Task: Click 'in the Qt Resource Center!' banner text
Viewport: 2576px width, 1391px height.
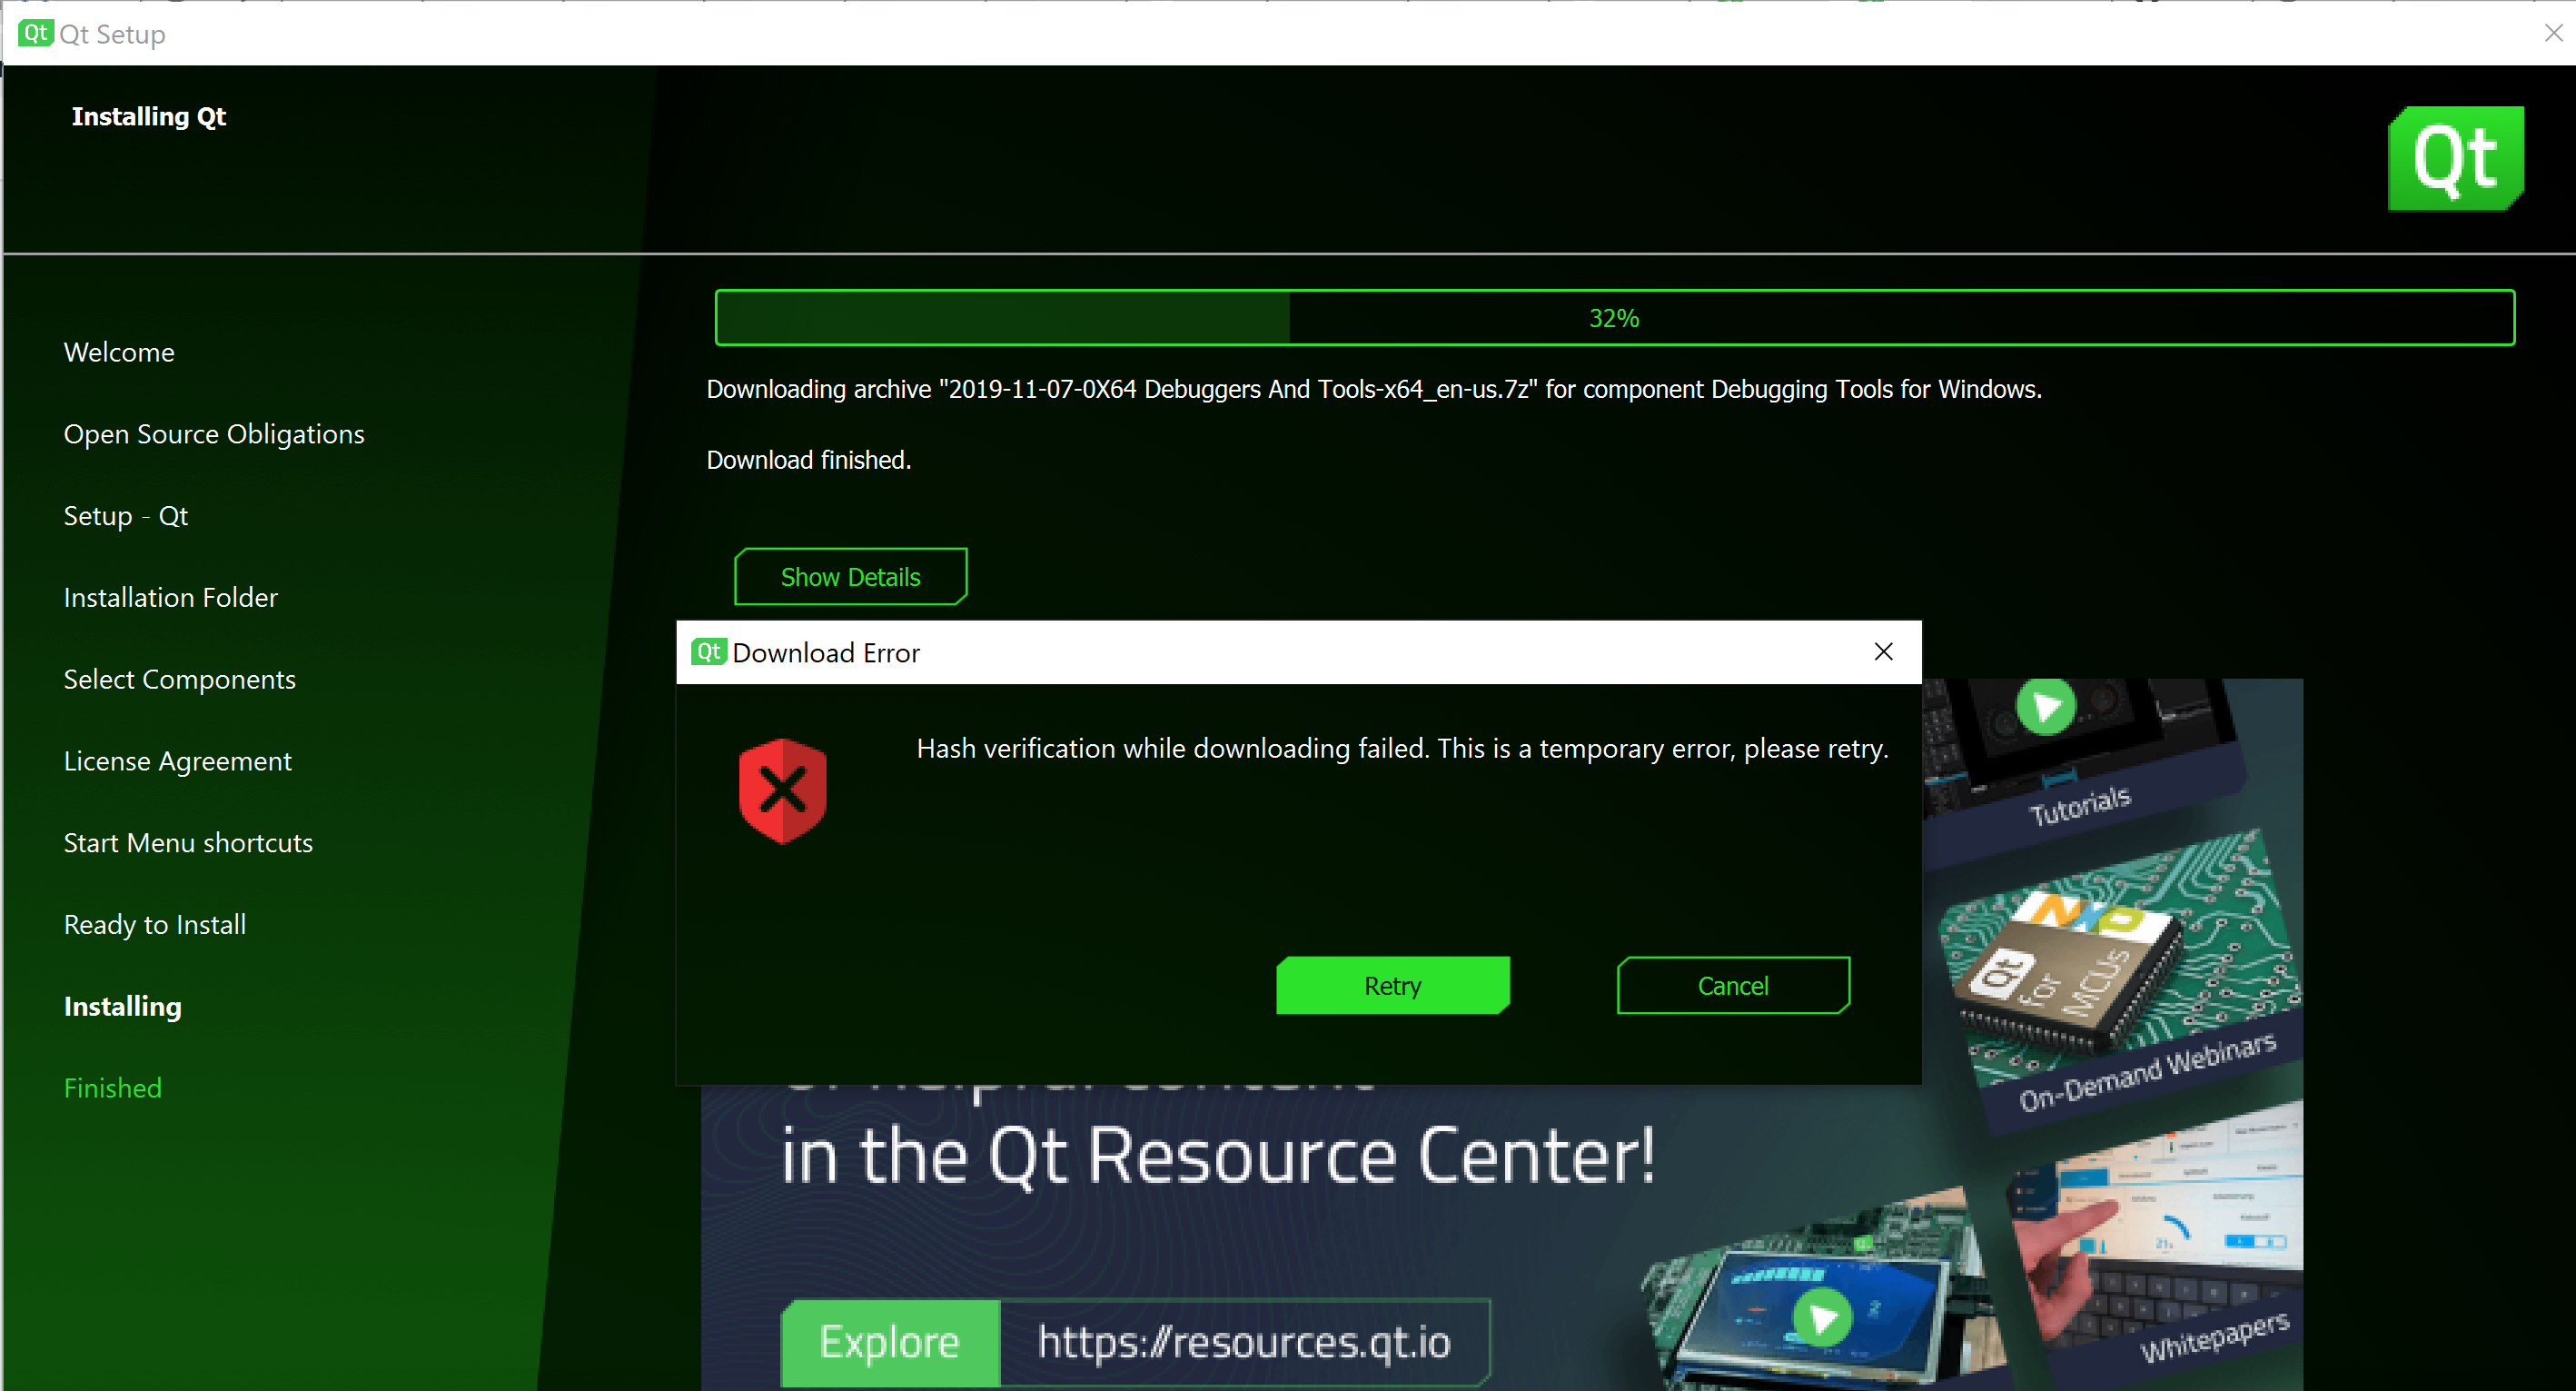Action: [1218, 1156]
